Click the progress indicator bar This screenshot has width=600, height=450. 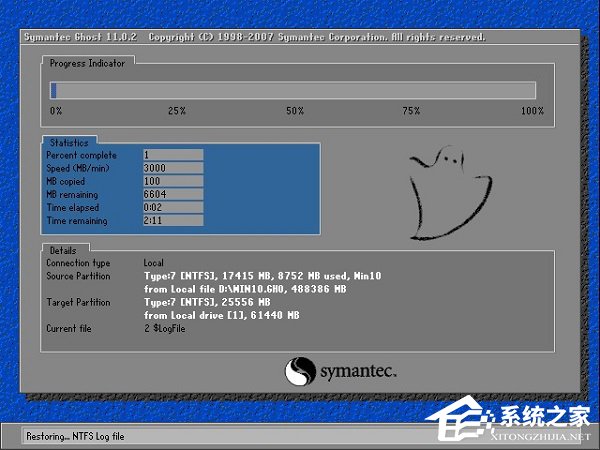(x=293, y=91)
